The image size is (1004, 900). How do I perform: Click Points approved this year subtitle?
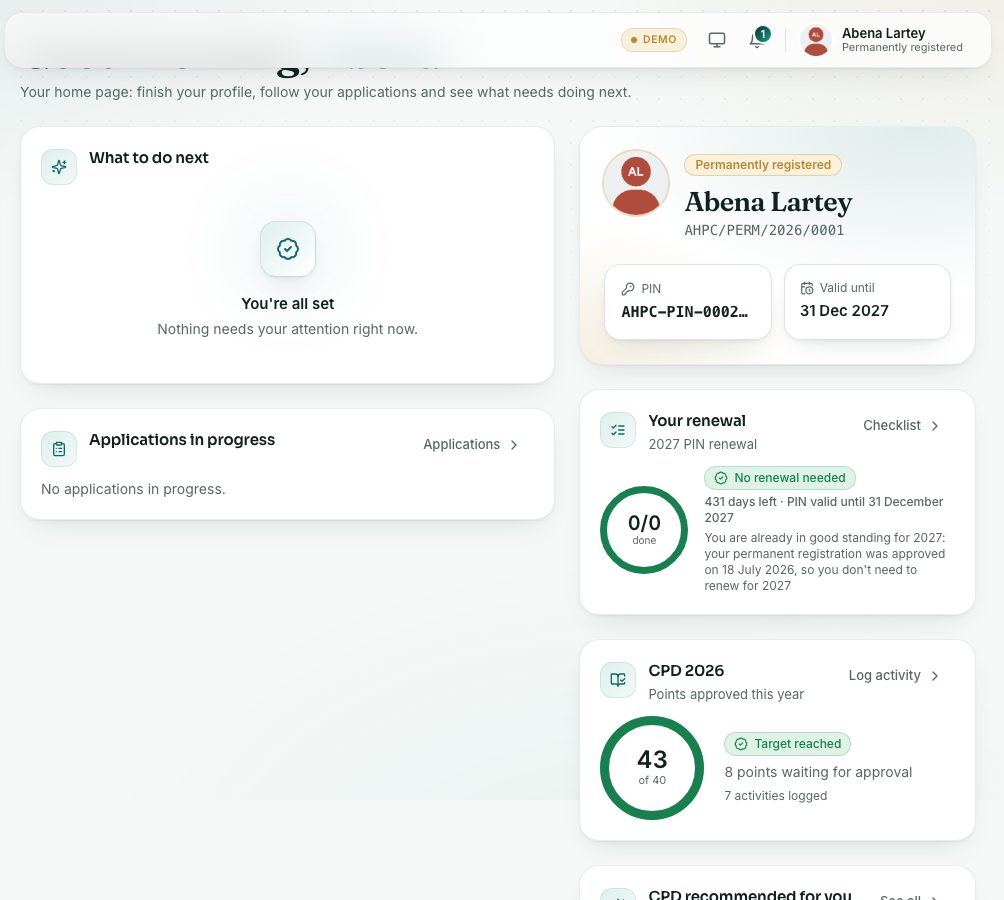[x=726, y=695]
